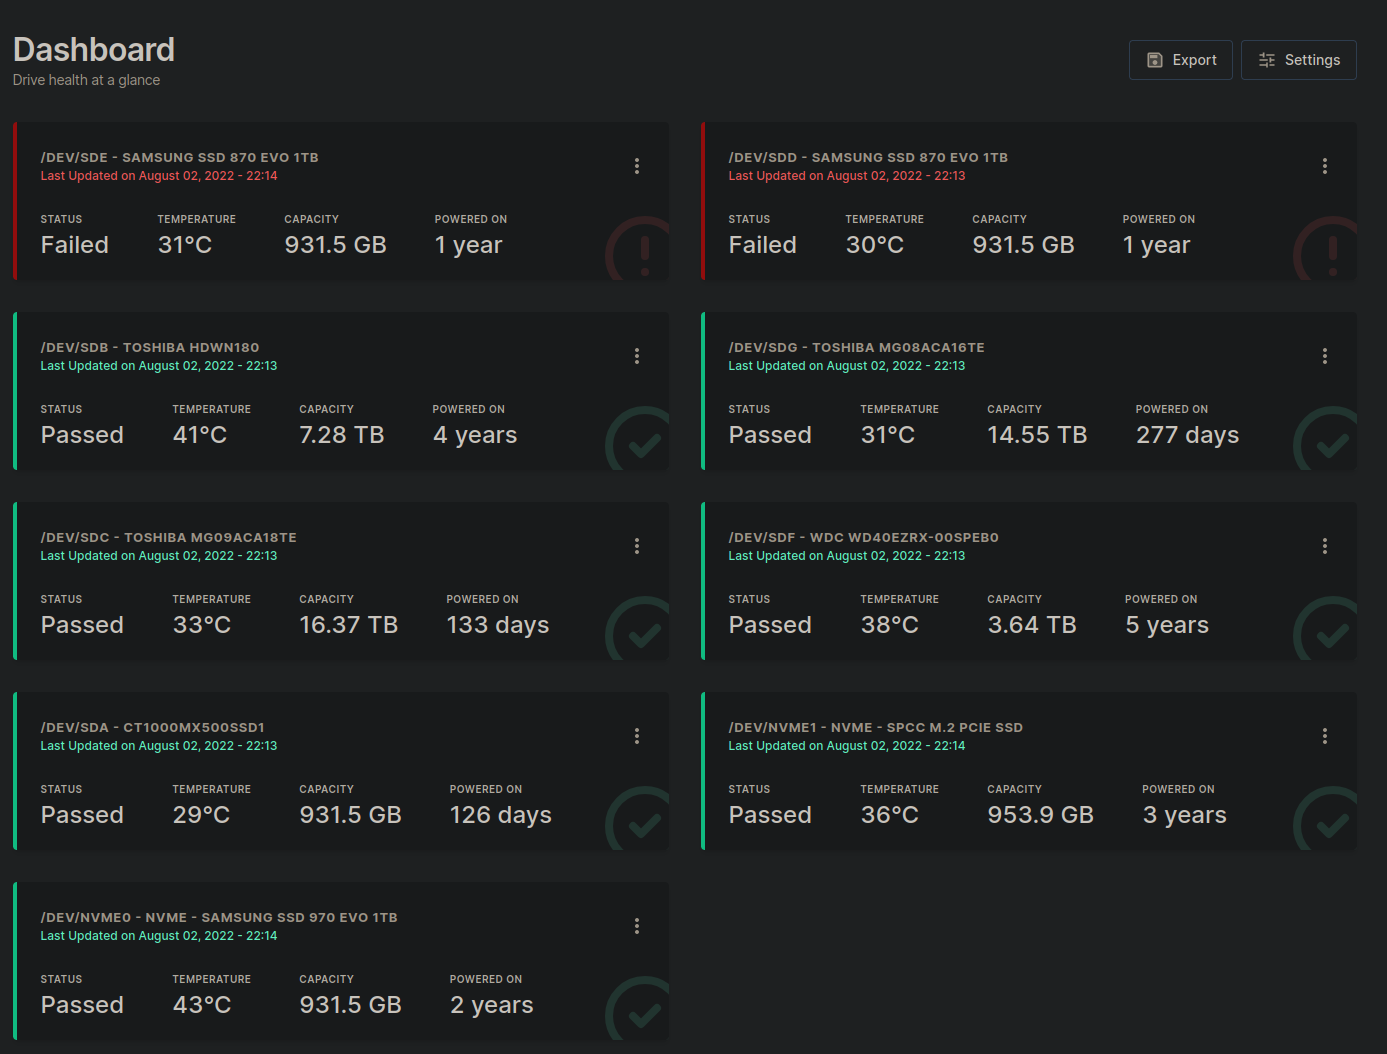Click the 126 days powered-on value
The width and height of the screenshot is (1387, 1054).
point(501,815)
